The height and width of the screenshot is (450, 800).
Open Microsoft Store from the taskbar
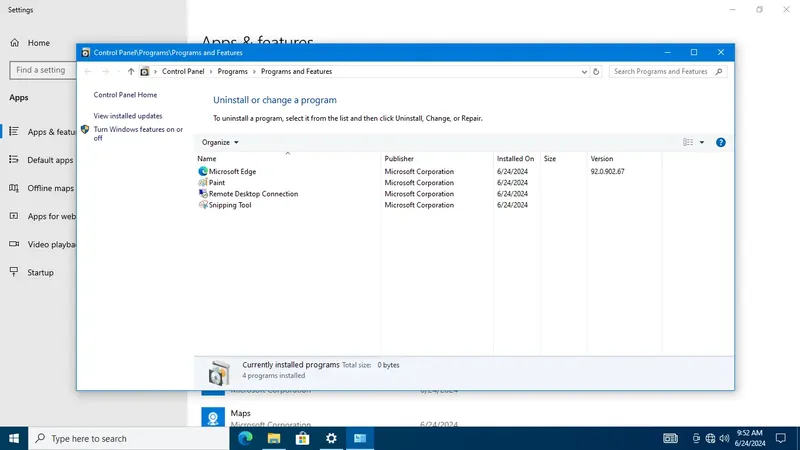[x=303, y=438]
